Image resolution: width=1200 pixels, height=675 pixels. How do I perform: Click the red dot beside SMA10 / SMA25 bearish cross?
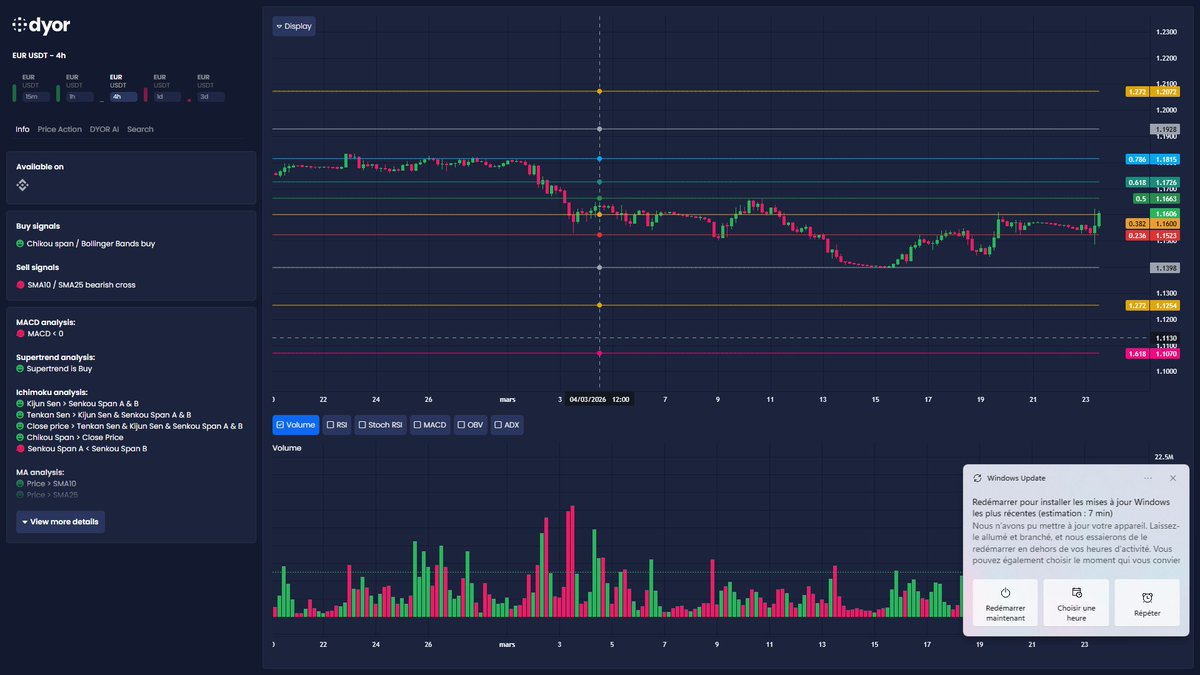(x=19, y=284)
